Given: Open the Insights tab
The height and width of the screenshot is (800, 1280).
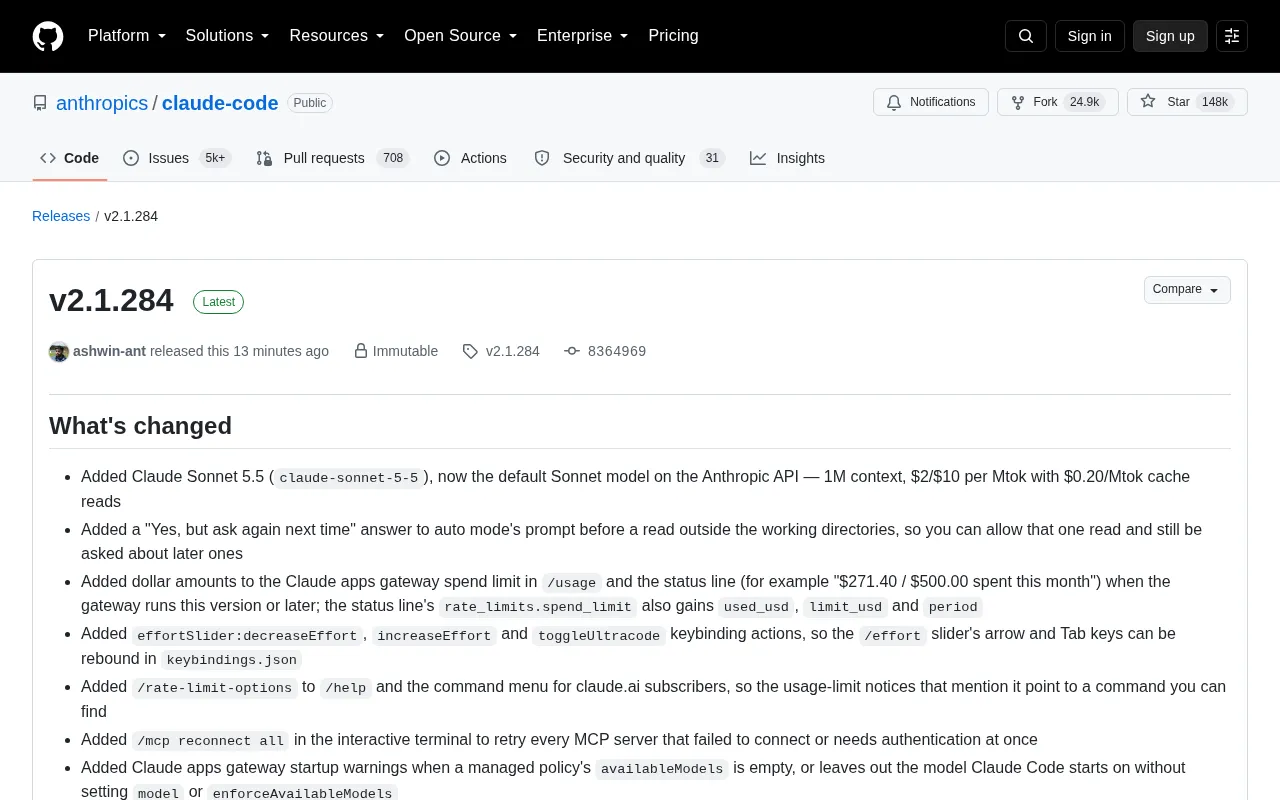Looking at the screenshot, I should coord(788,158).
